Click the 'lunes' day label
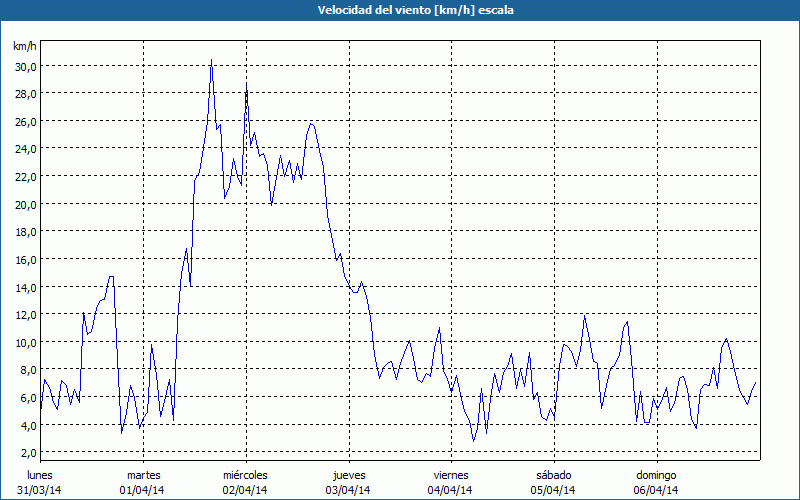The width and height of the screenshot is (800, 500). coord(40,475)
